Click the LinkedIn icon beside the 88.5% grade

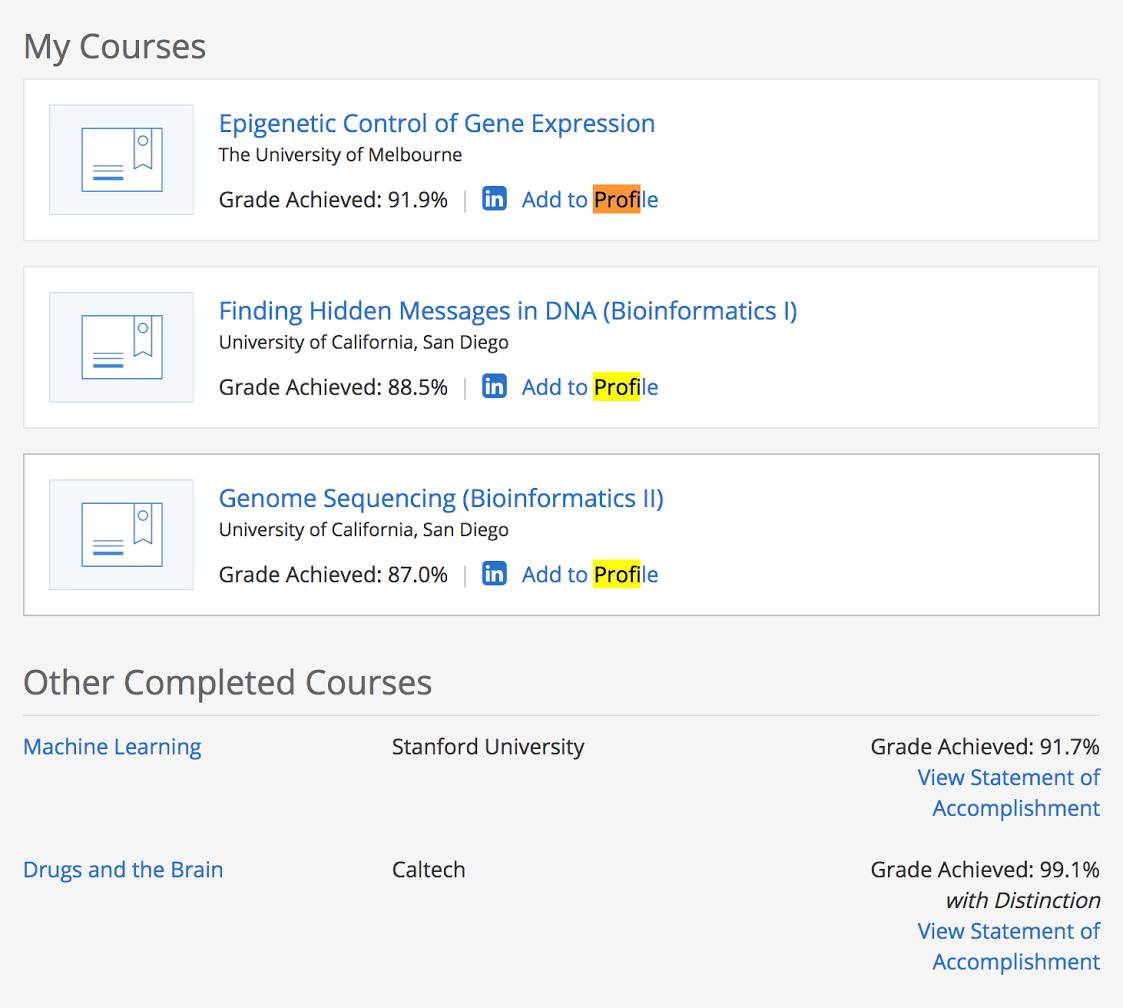494,386
